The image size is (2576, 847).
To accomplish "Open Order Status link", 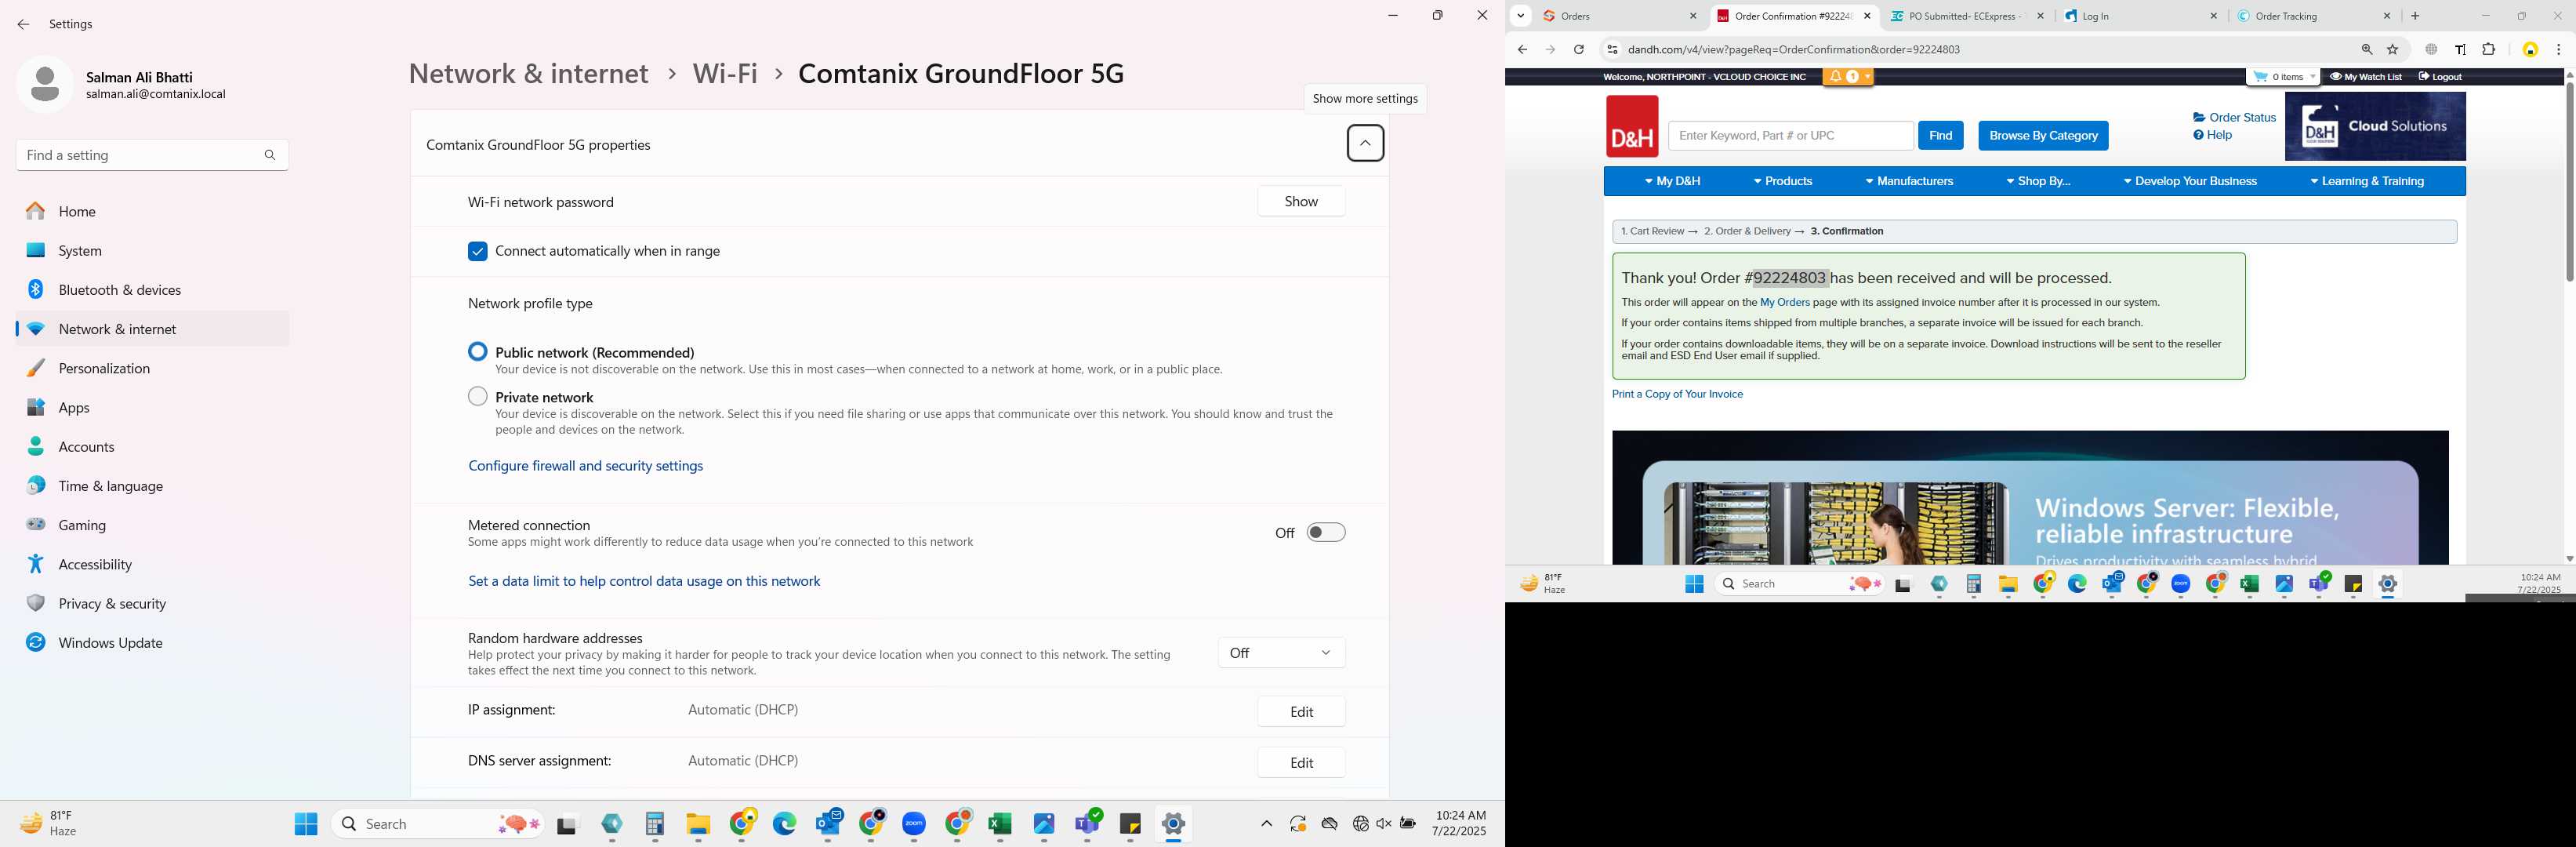I will pos(2234,117).
